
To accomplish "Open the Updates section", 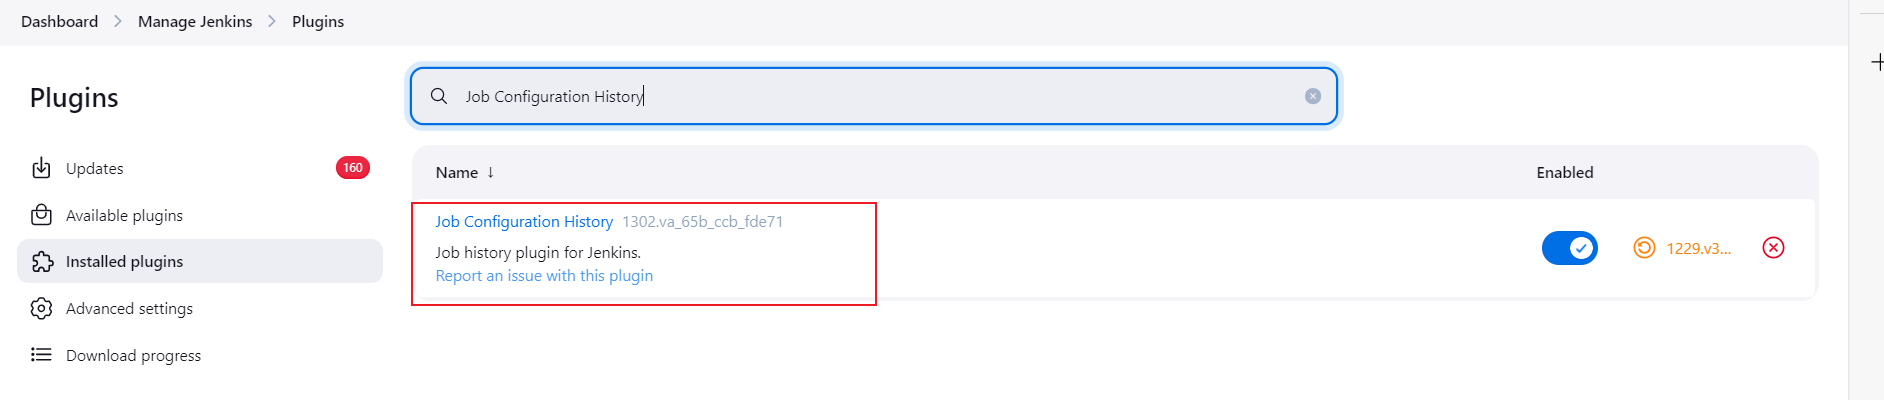I will (95, 168).
